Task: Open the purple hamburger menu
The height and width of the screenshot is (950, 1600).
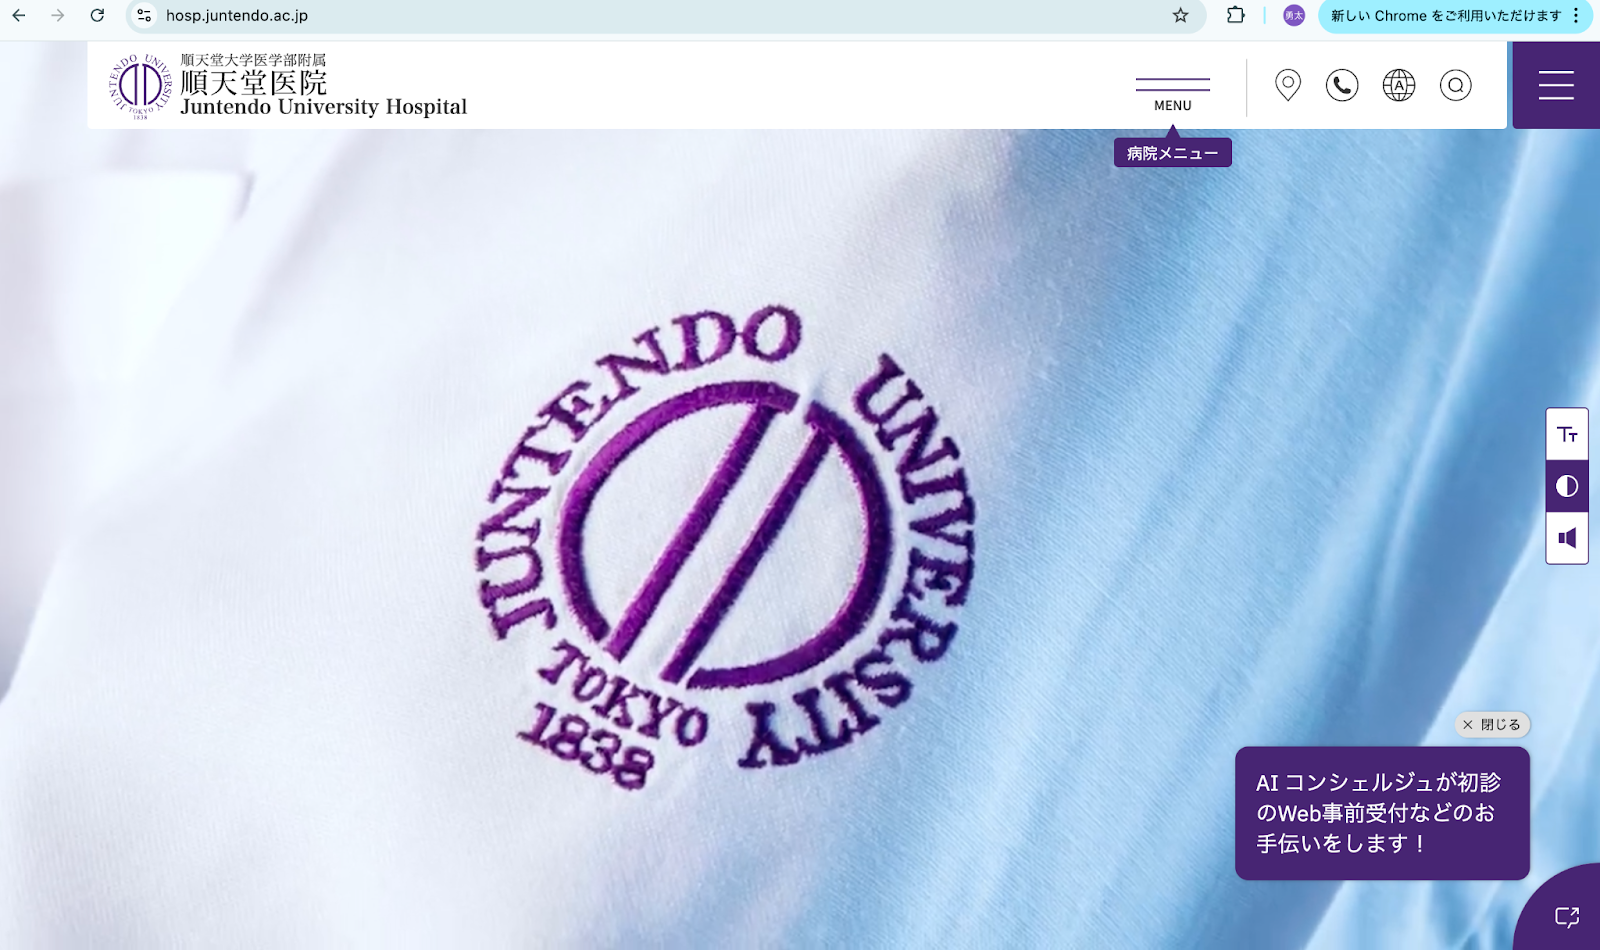Action: [x=1556, y=85]
